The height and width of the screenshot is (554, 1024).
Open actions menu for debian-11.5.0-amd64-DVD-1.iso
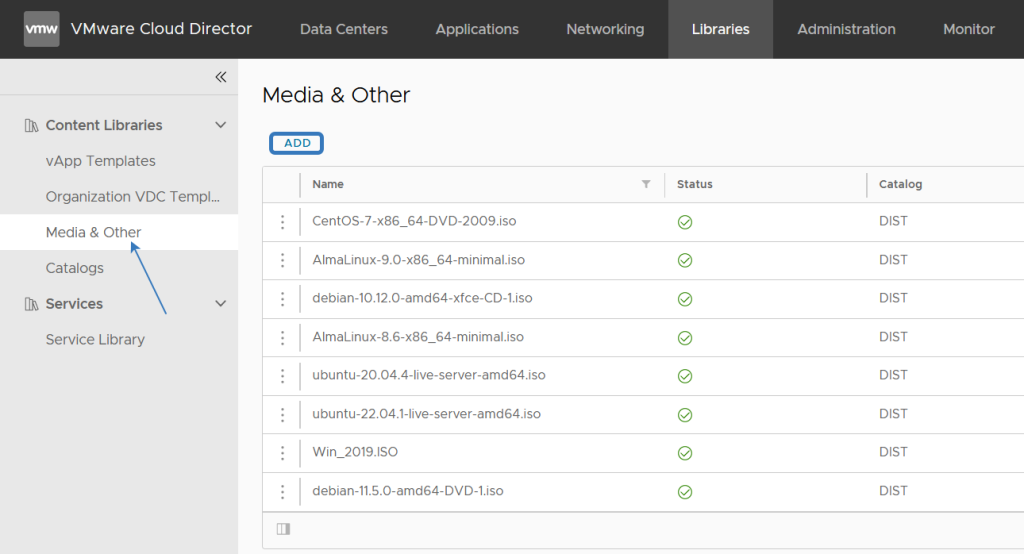pos(282,491)
